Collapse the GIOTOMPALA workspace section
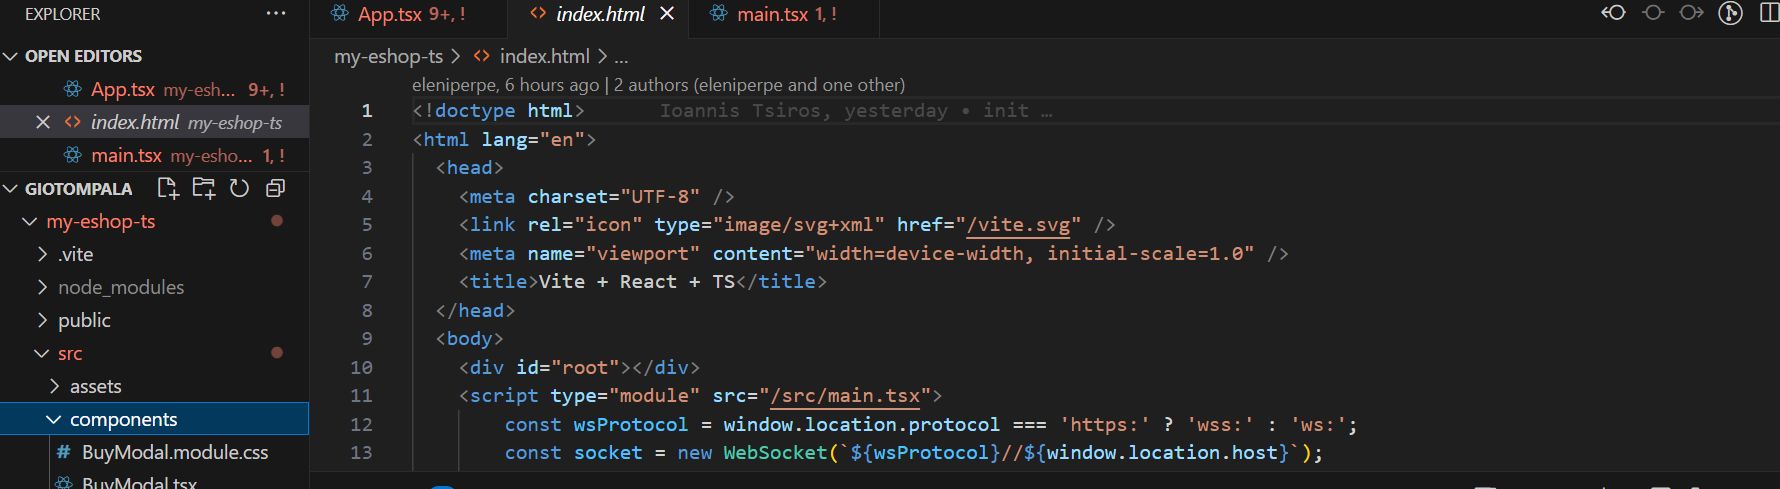 [x=11, y=189]
